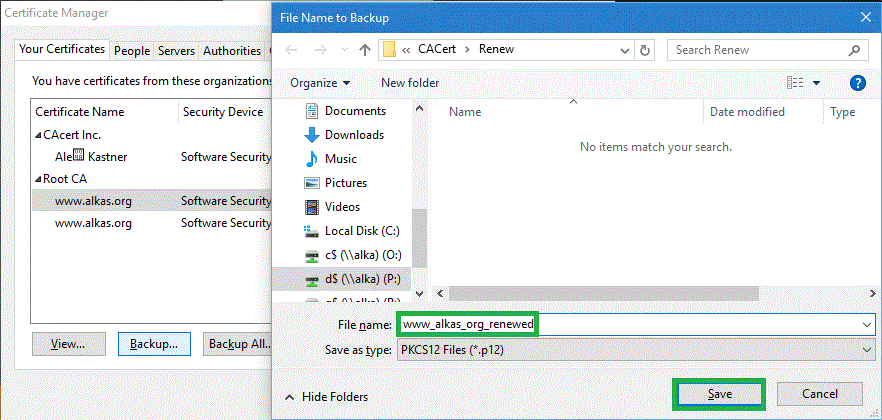Collapse the Hide Folders expander
Viewport: 882px width, 420px height.
(326, 397)
